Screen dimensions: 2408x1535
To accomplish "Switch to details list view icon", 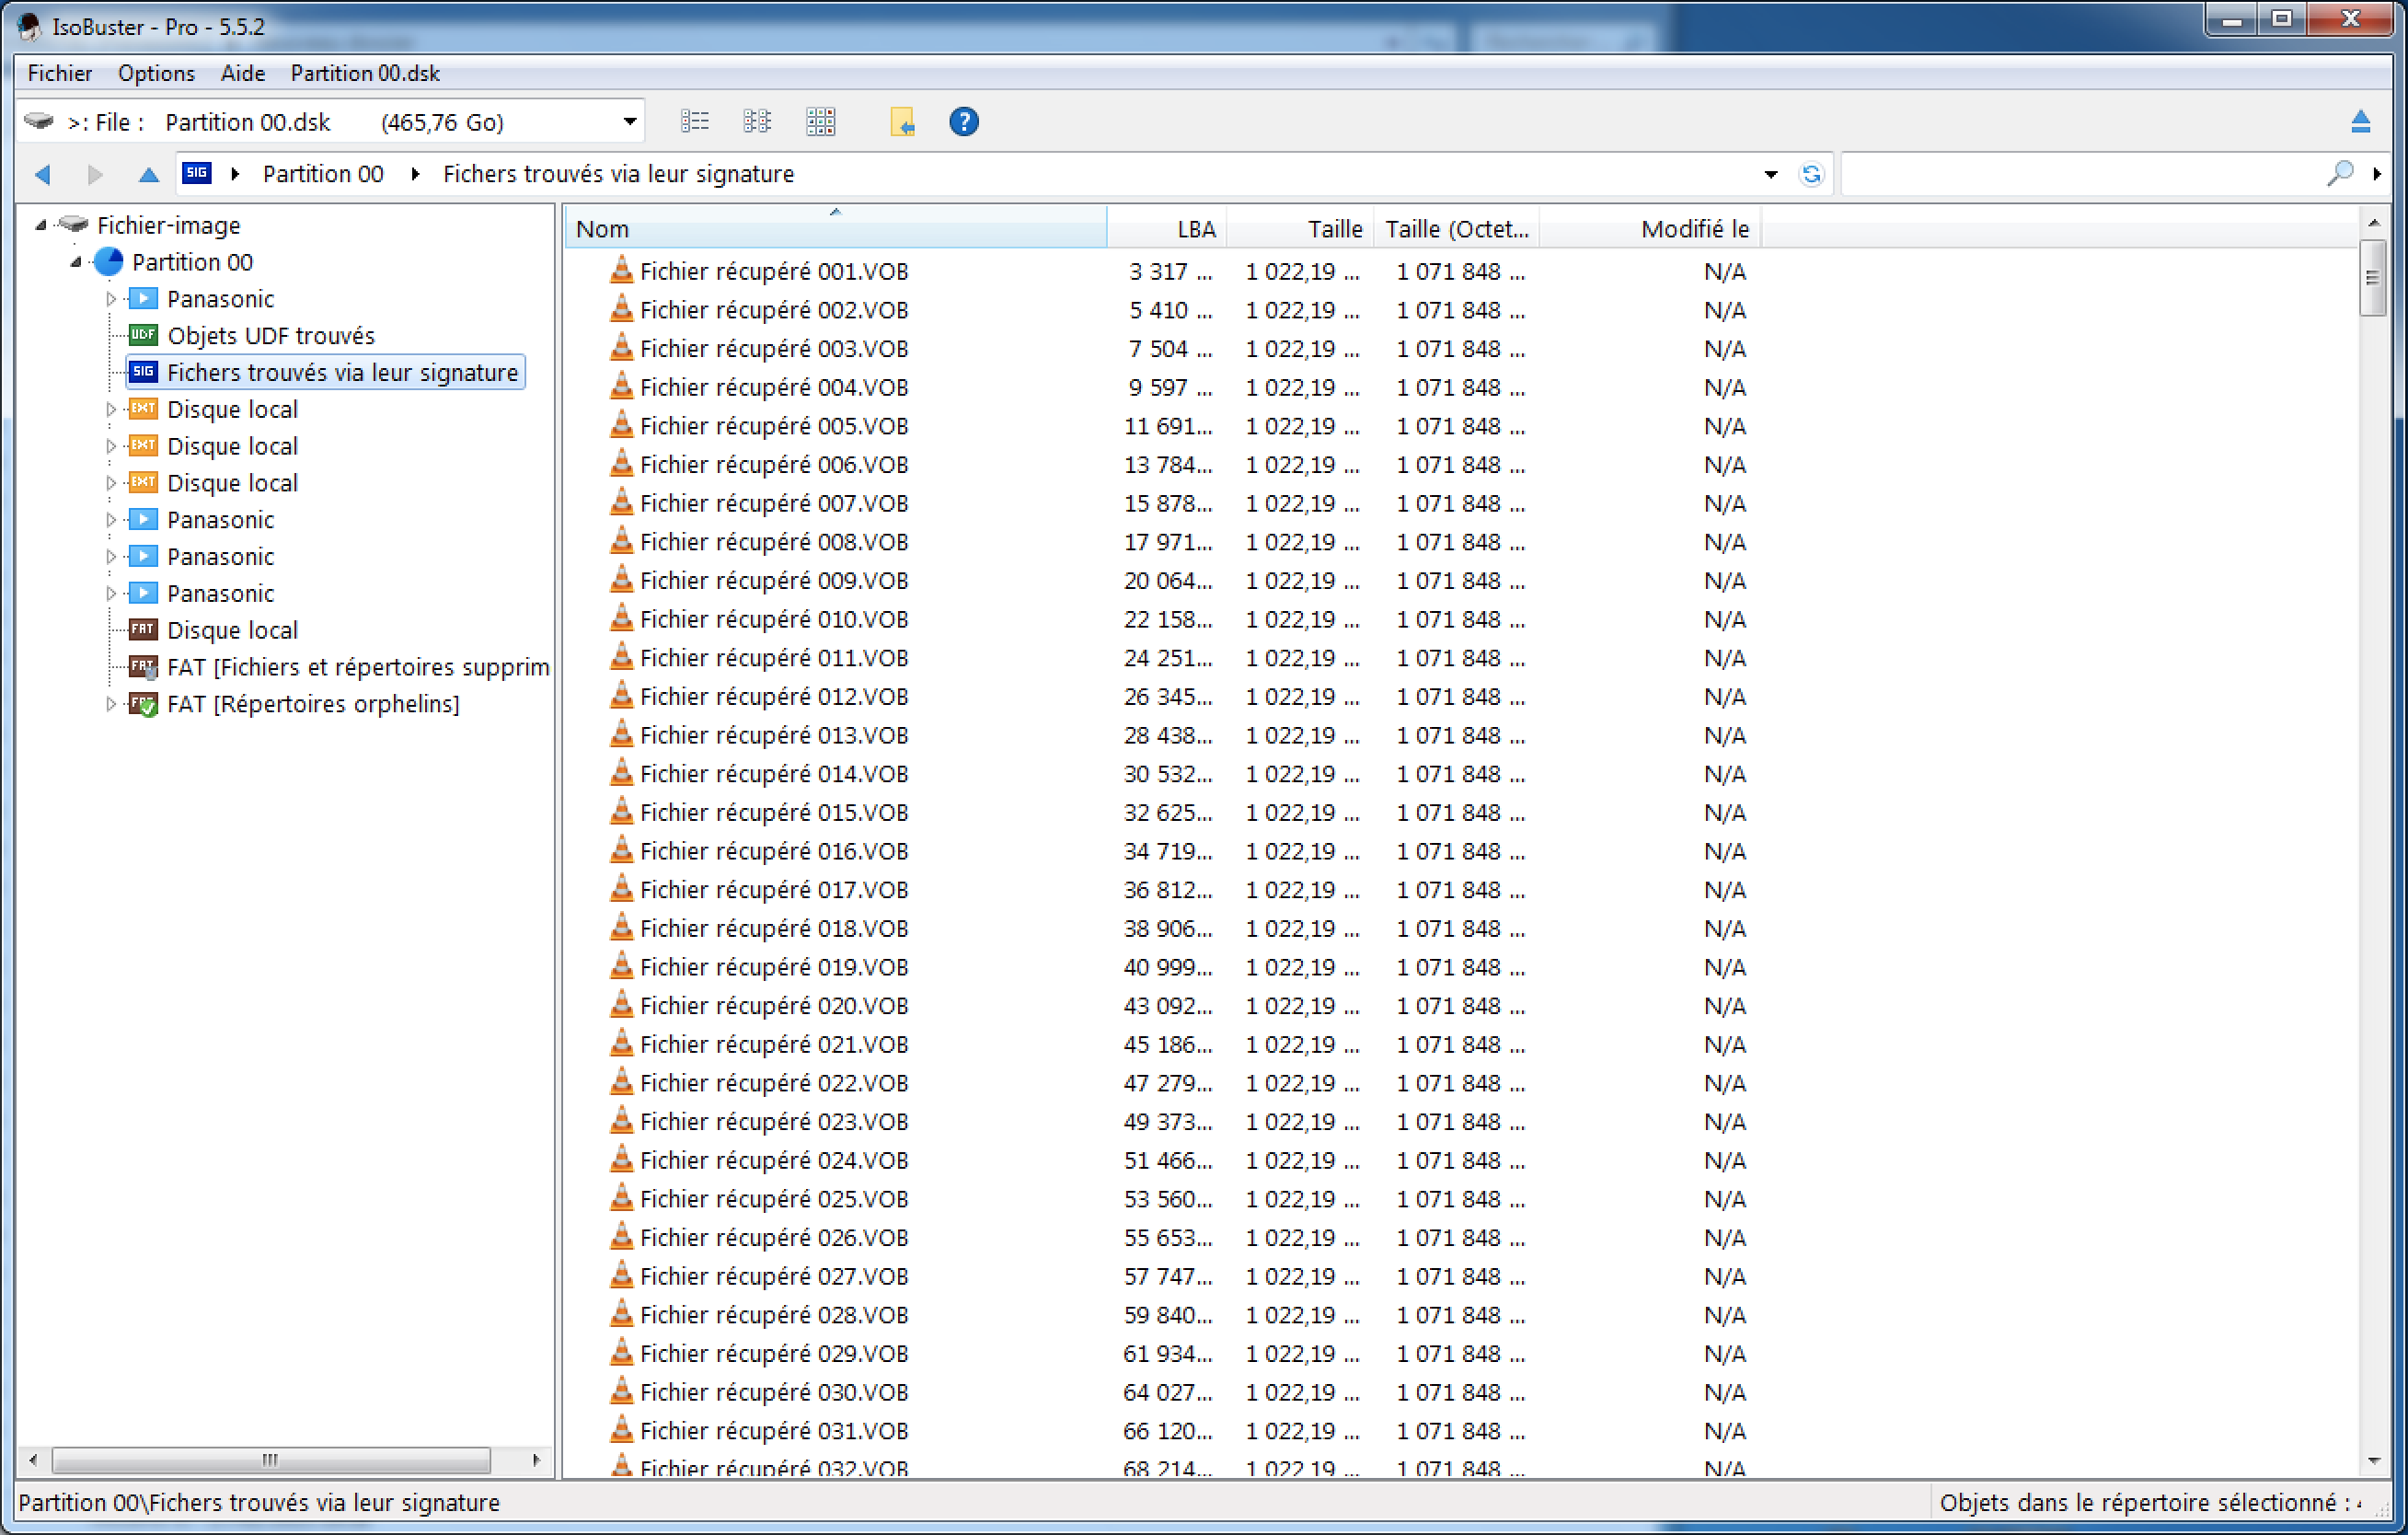I will 694,122.
